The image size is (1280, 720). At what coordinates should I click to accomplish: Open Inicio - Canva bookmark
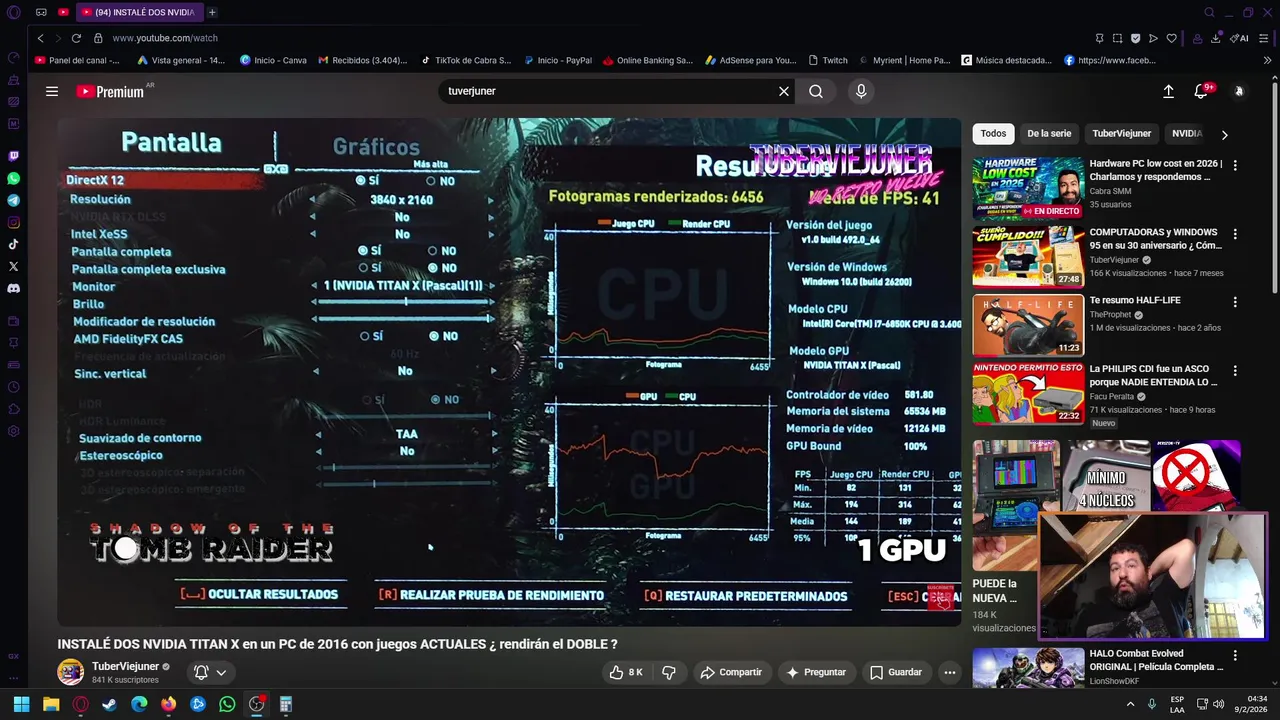click(273, 60)
